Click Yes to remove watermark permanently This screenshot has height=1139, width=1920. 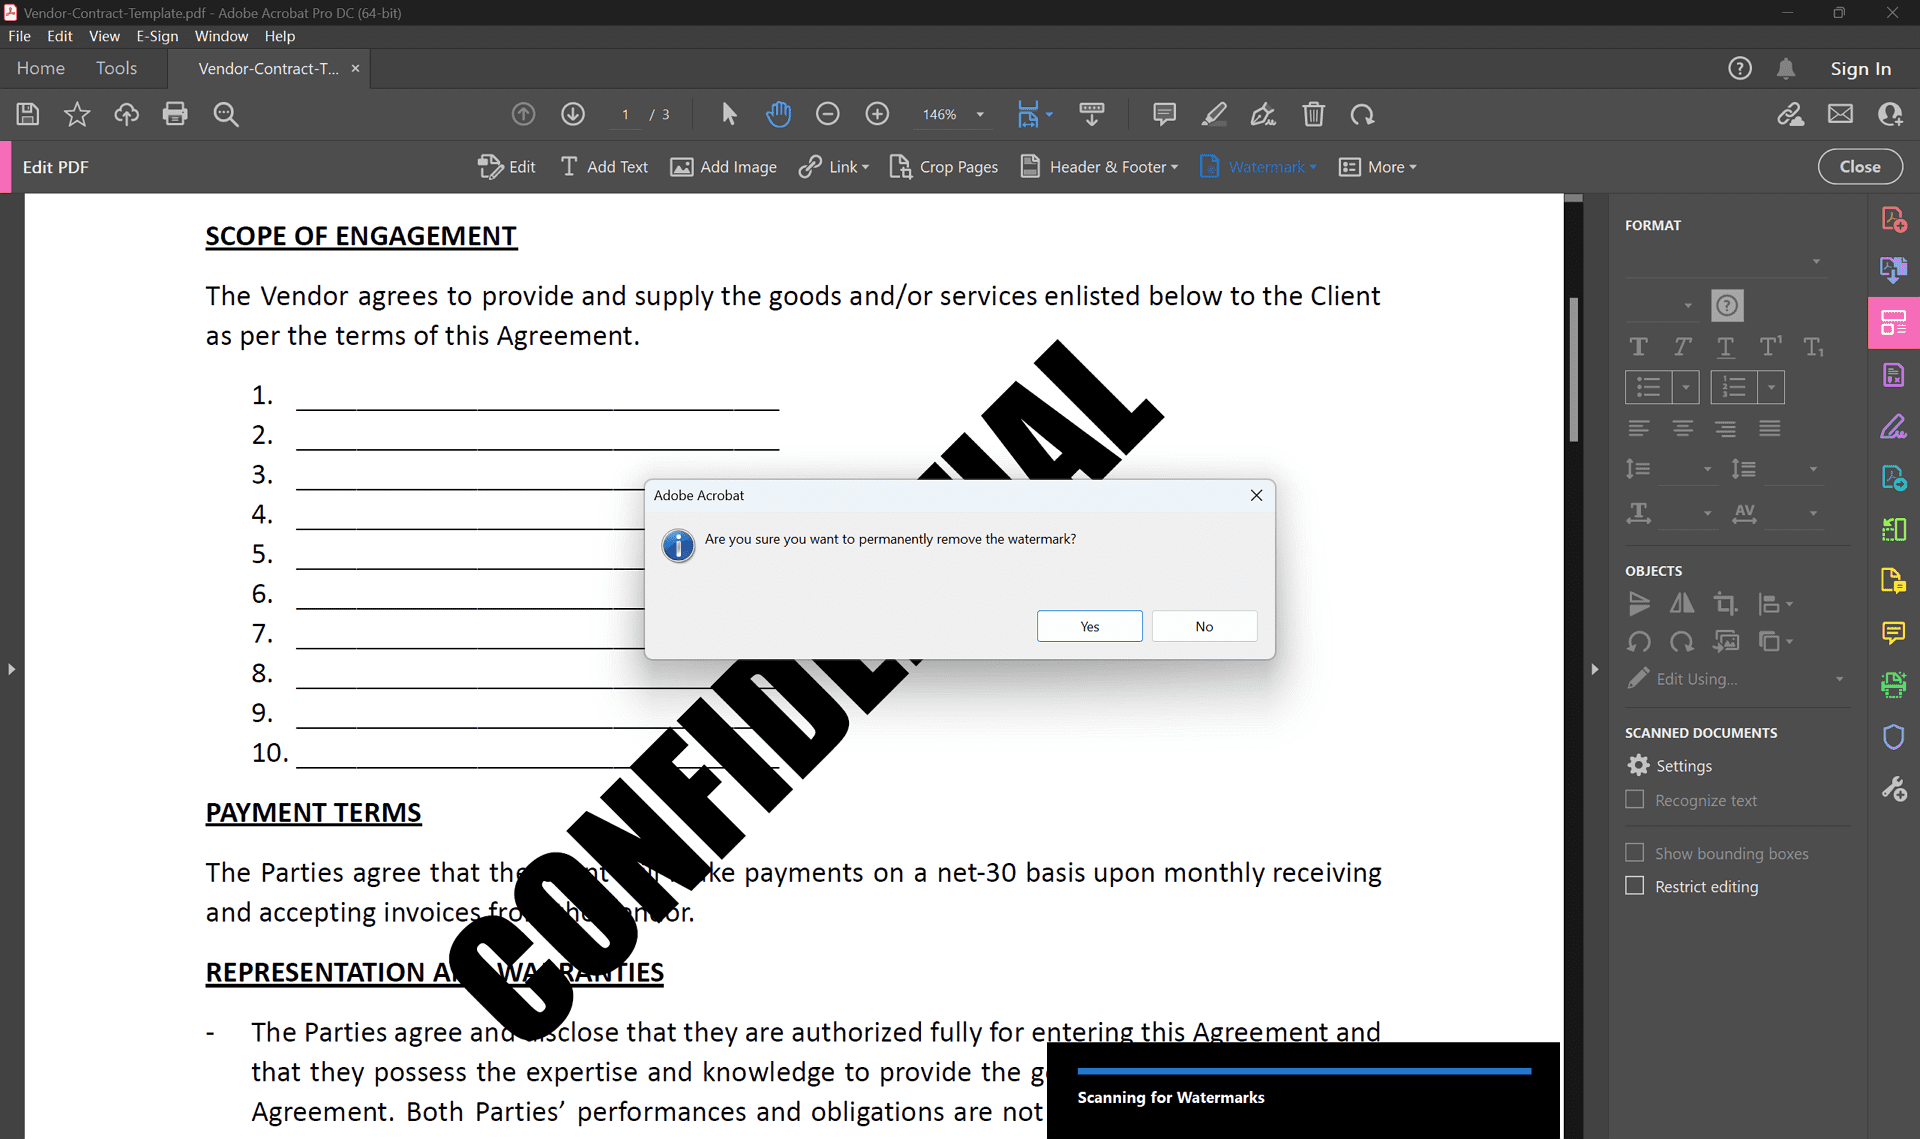[x=1089, y=625]
